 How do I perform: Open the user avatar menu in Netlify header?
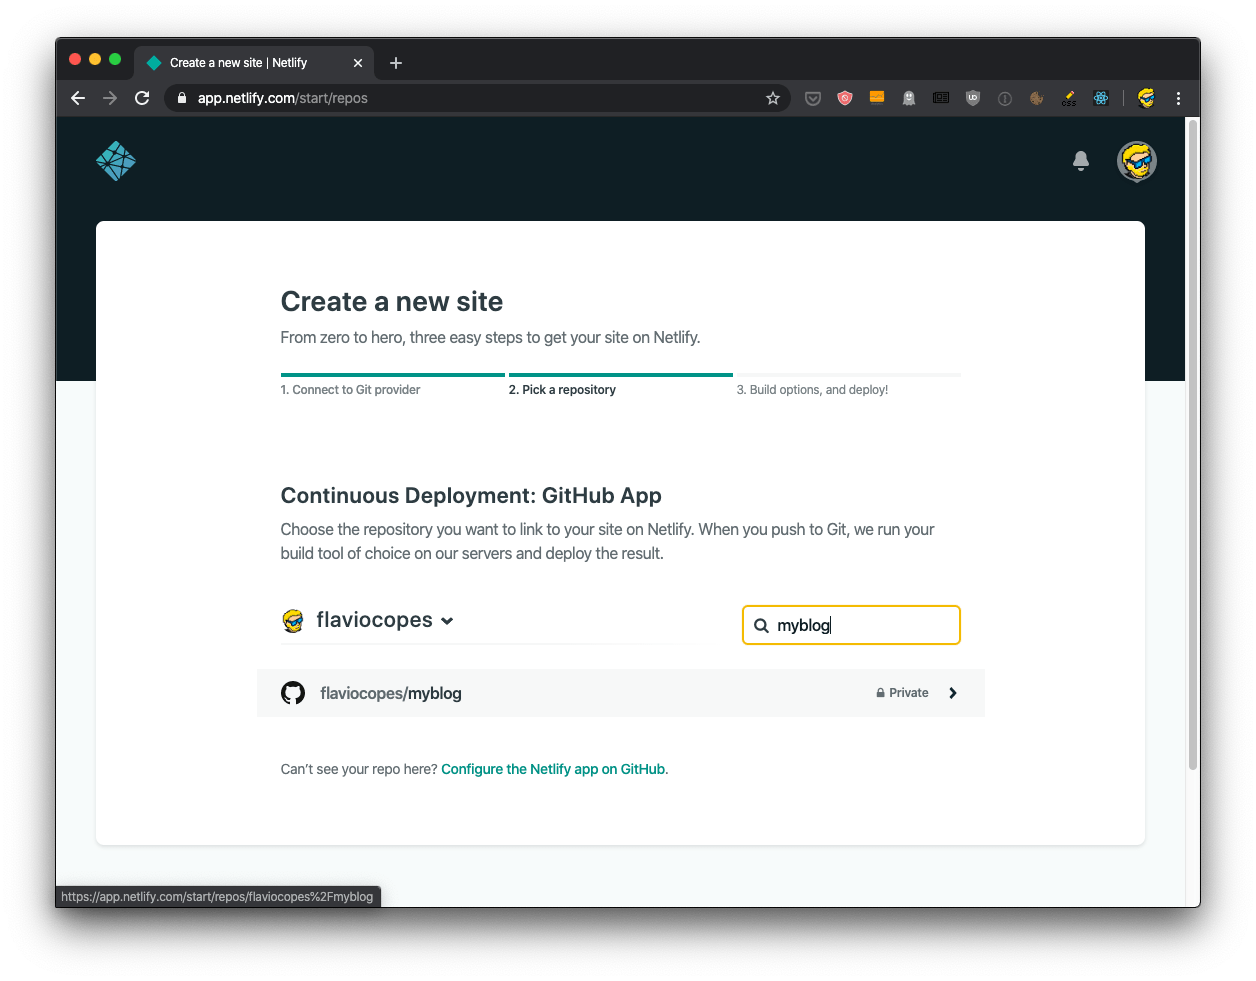click(1136, 161)
